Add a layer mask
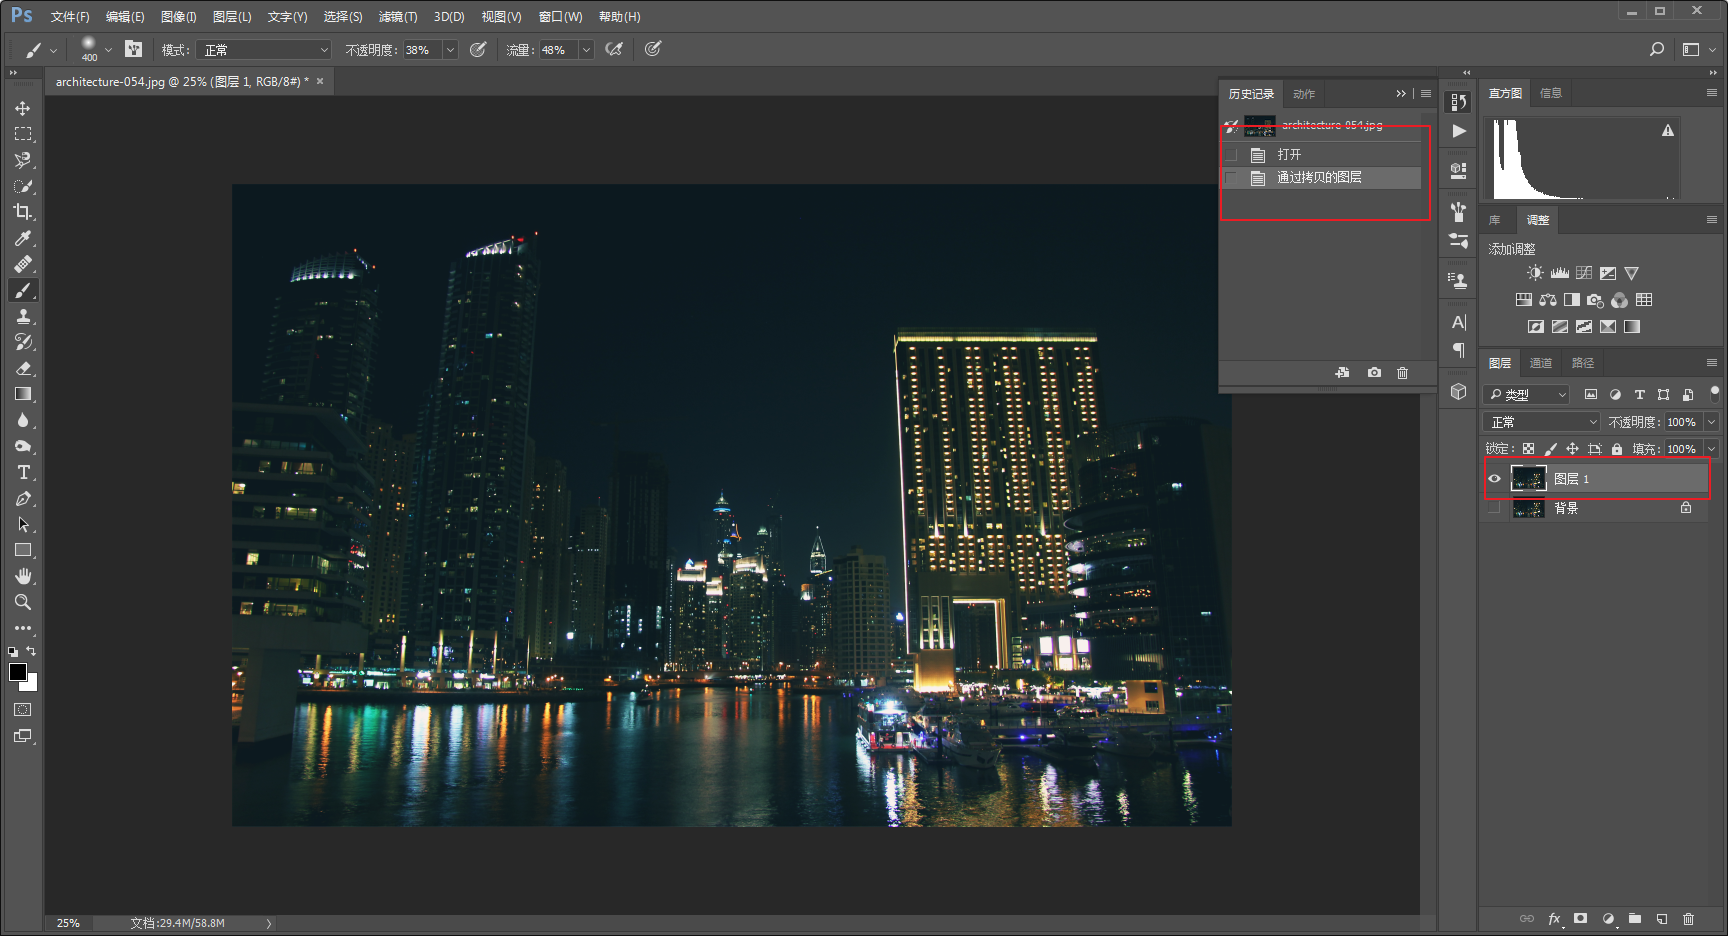The image size is (1728, 936). 1580,918
